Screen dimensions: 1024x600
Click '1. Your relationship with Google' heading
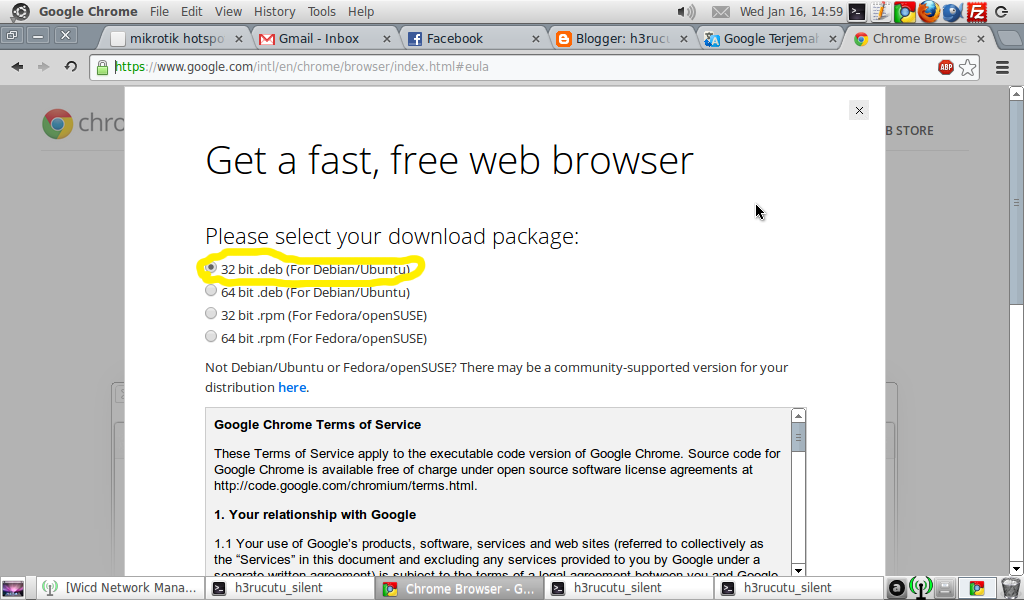pyautogui.click(x=315, y=514)
